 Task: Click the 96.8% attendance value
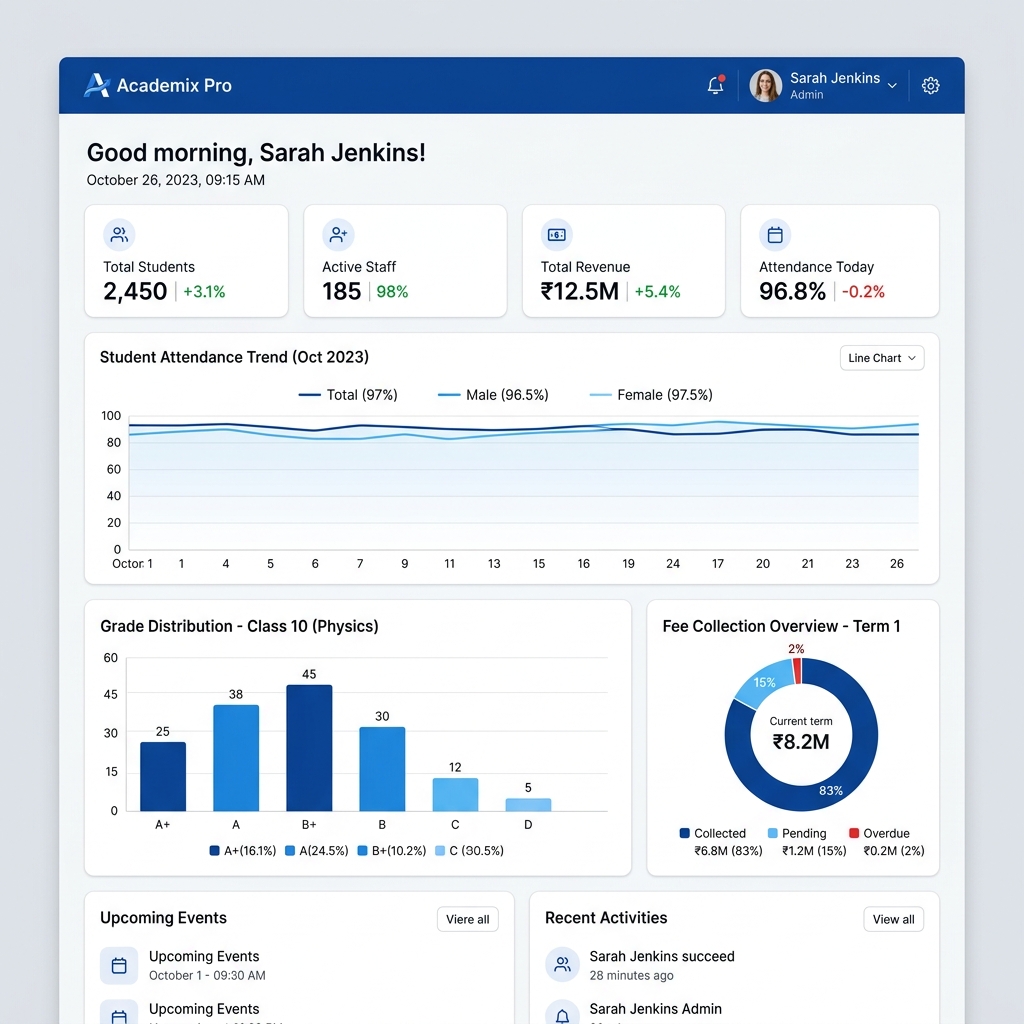[x=792, y=291]
